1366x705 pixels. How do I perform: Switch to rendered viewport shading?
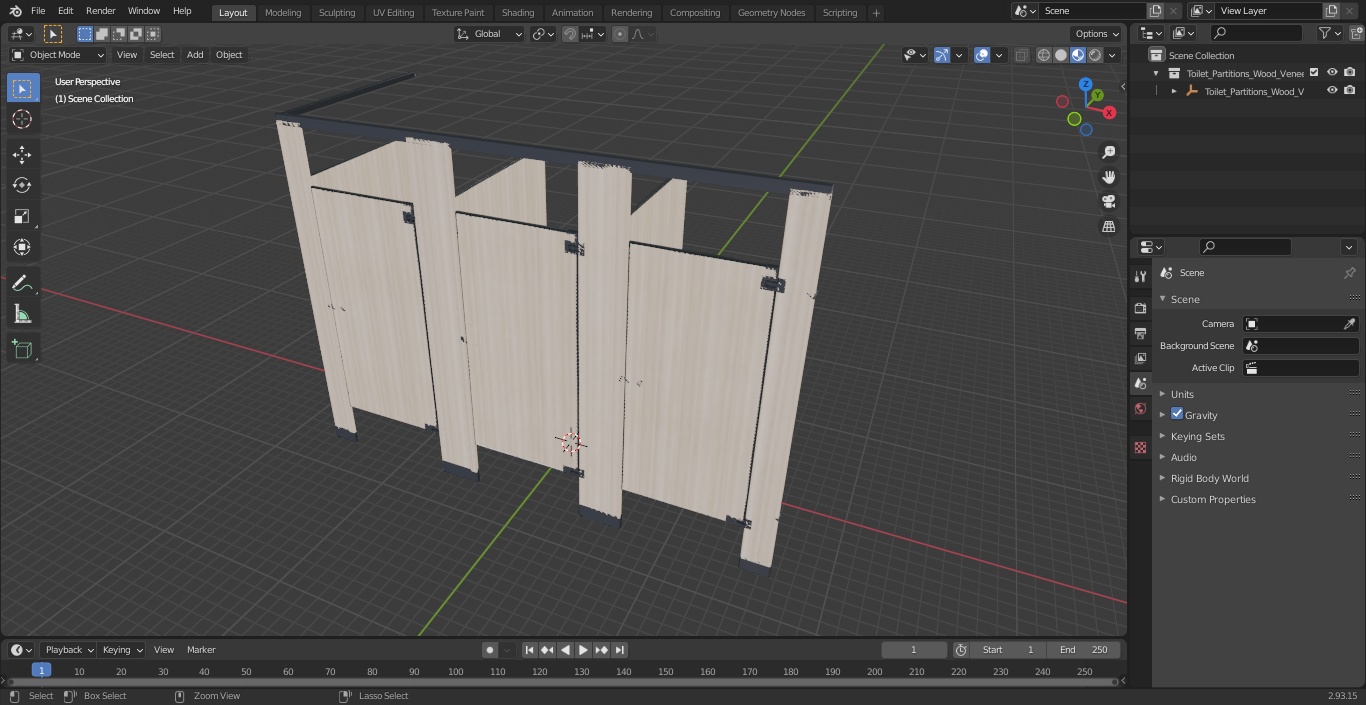(1095, 55)
